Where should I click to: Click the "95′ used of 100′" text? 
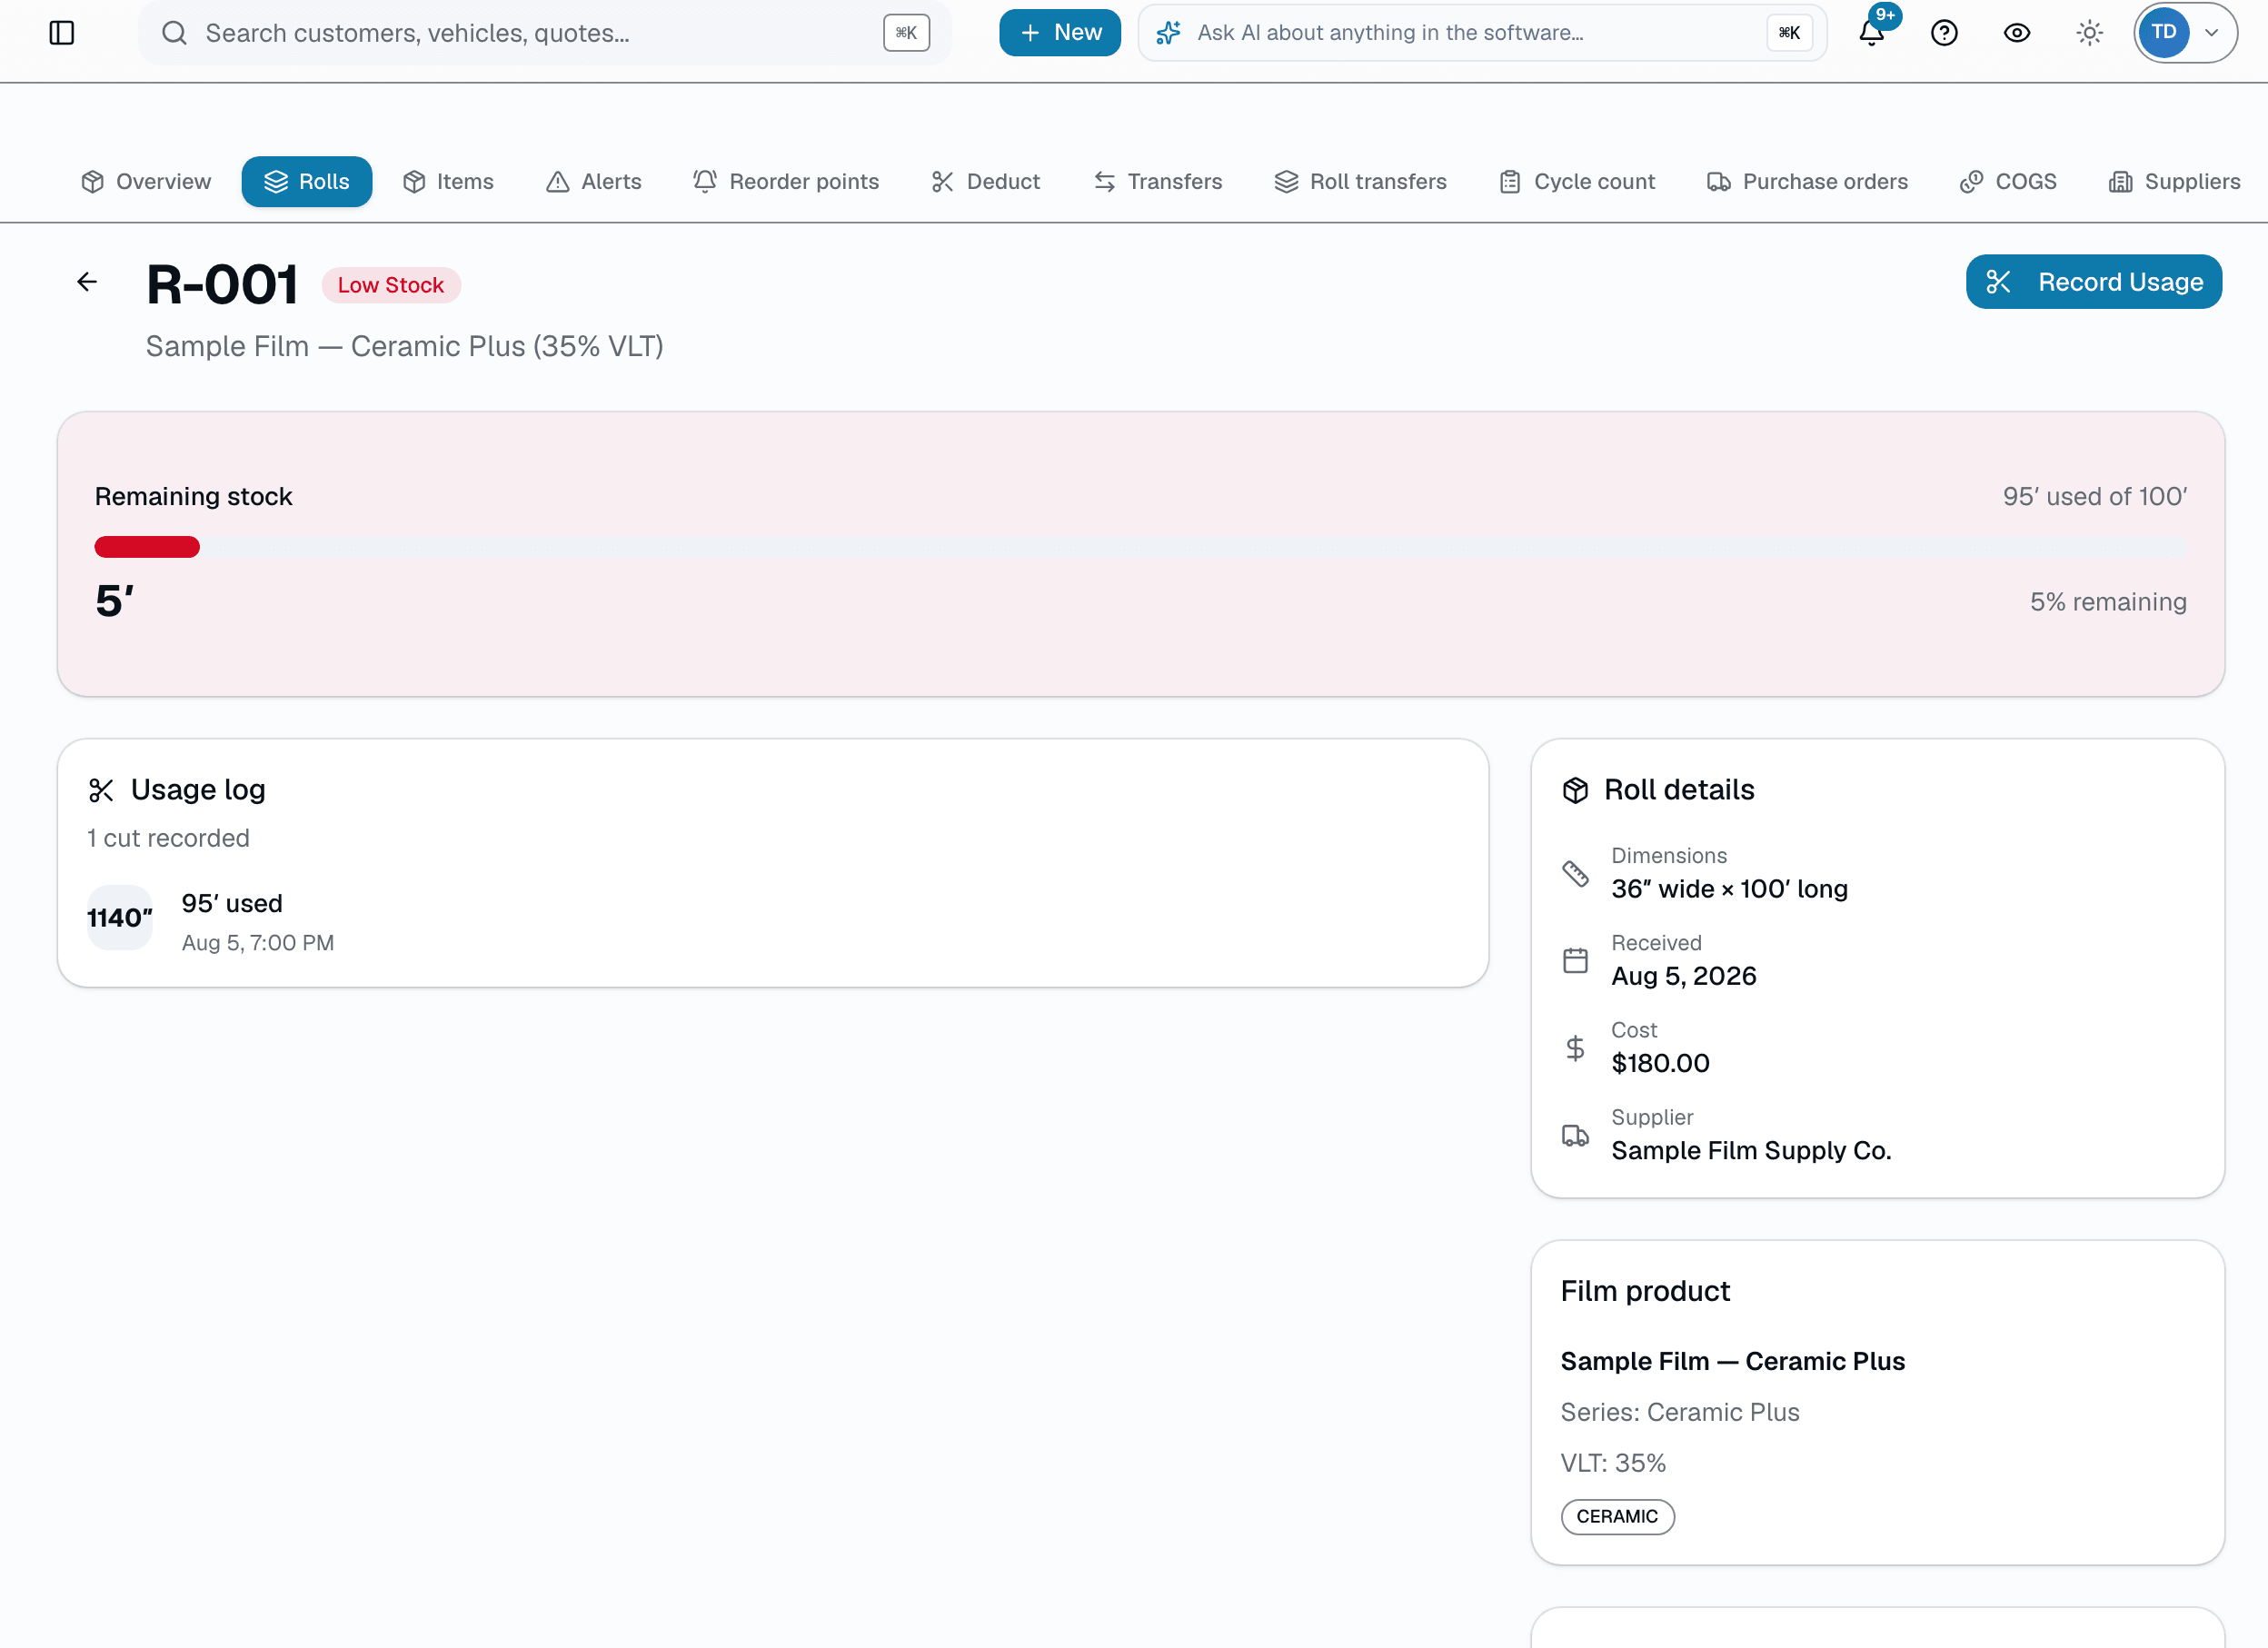click(x=2095, y=496)
